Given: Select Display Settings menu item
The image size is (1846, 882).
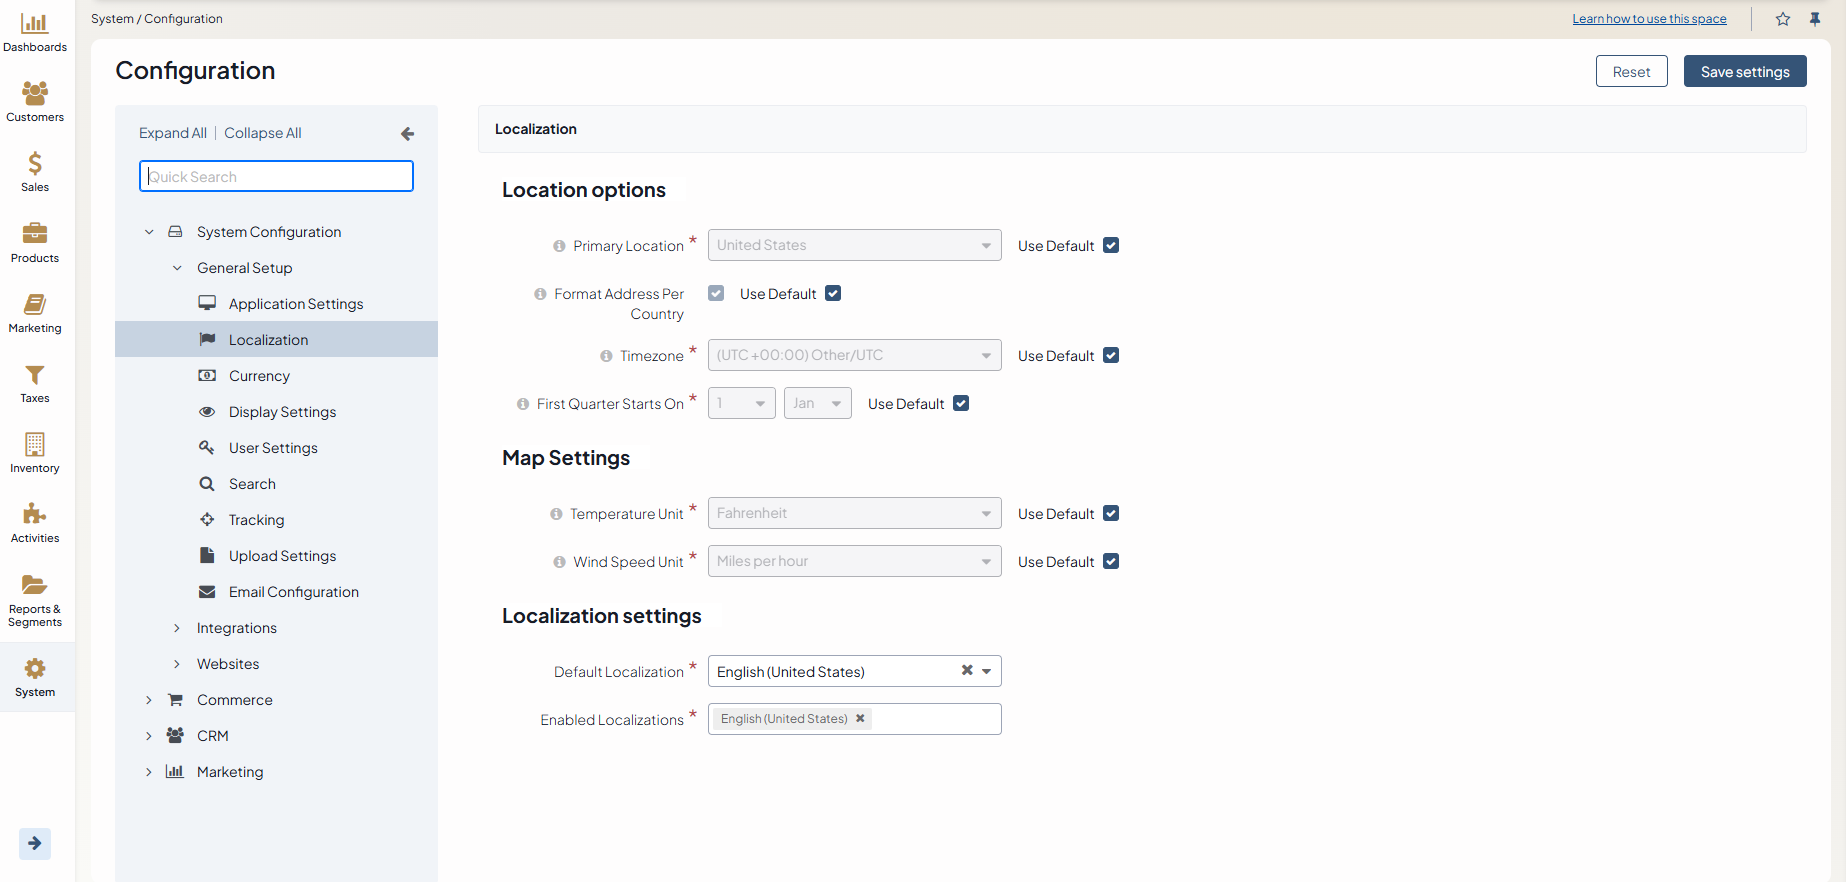Looking at the screenshot, I should [282, 412].
